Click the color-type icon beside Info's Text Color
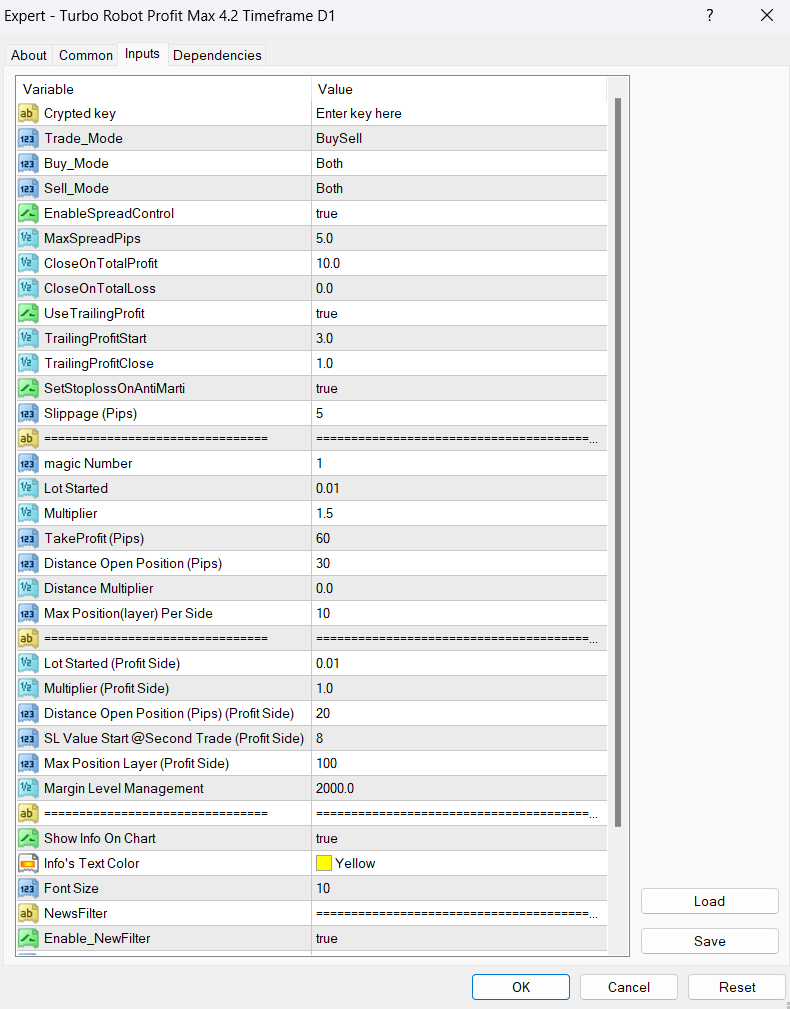The height and width of the screenshot is (1009, 790). tap(29, 863)
